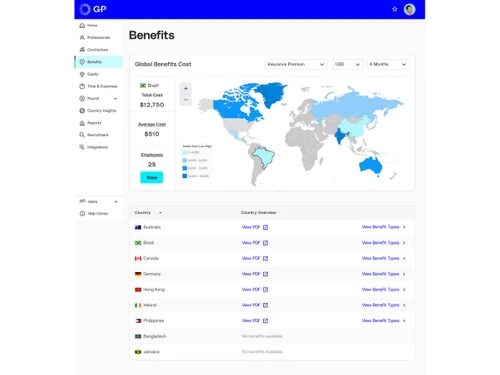Open Integrations in the sidebar
Viewport: 500px width, 375px height.
point(97,147)
